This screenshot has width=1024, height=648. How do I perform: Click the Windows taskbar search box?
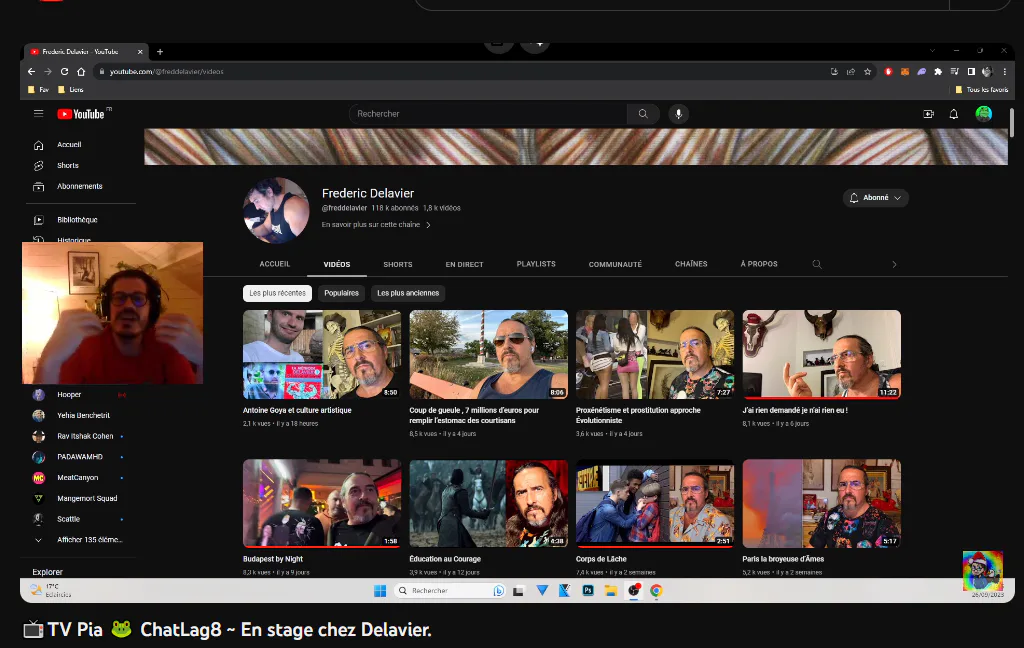(x=450, y=591)
